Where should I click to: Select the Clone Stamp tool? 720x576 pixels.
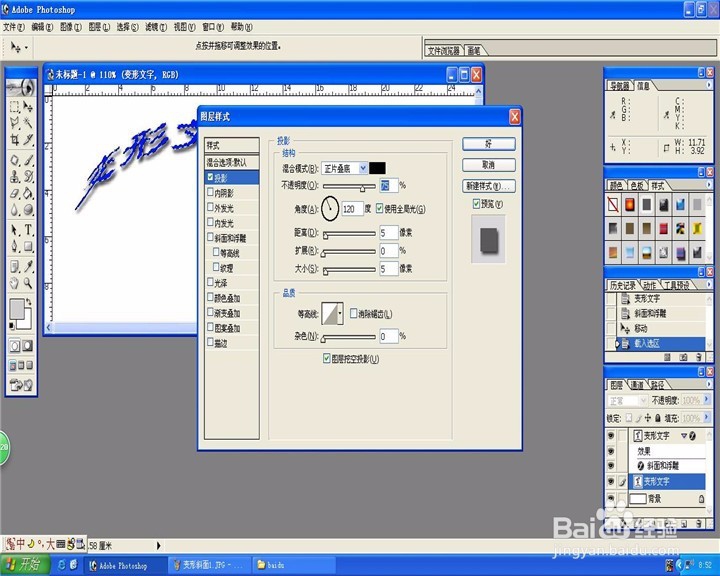[x=15, y=176]
